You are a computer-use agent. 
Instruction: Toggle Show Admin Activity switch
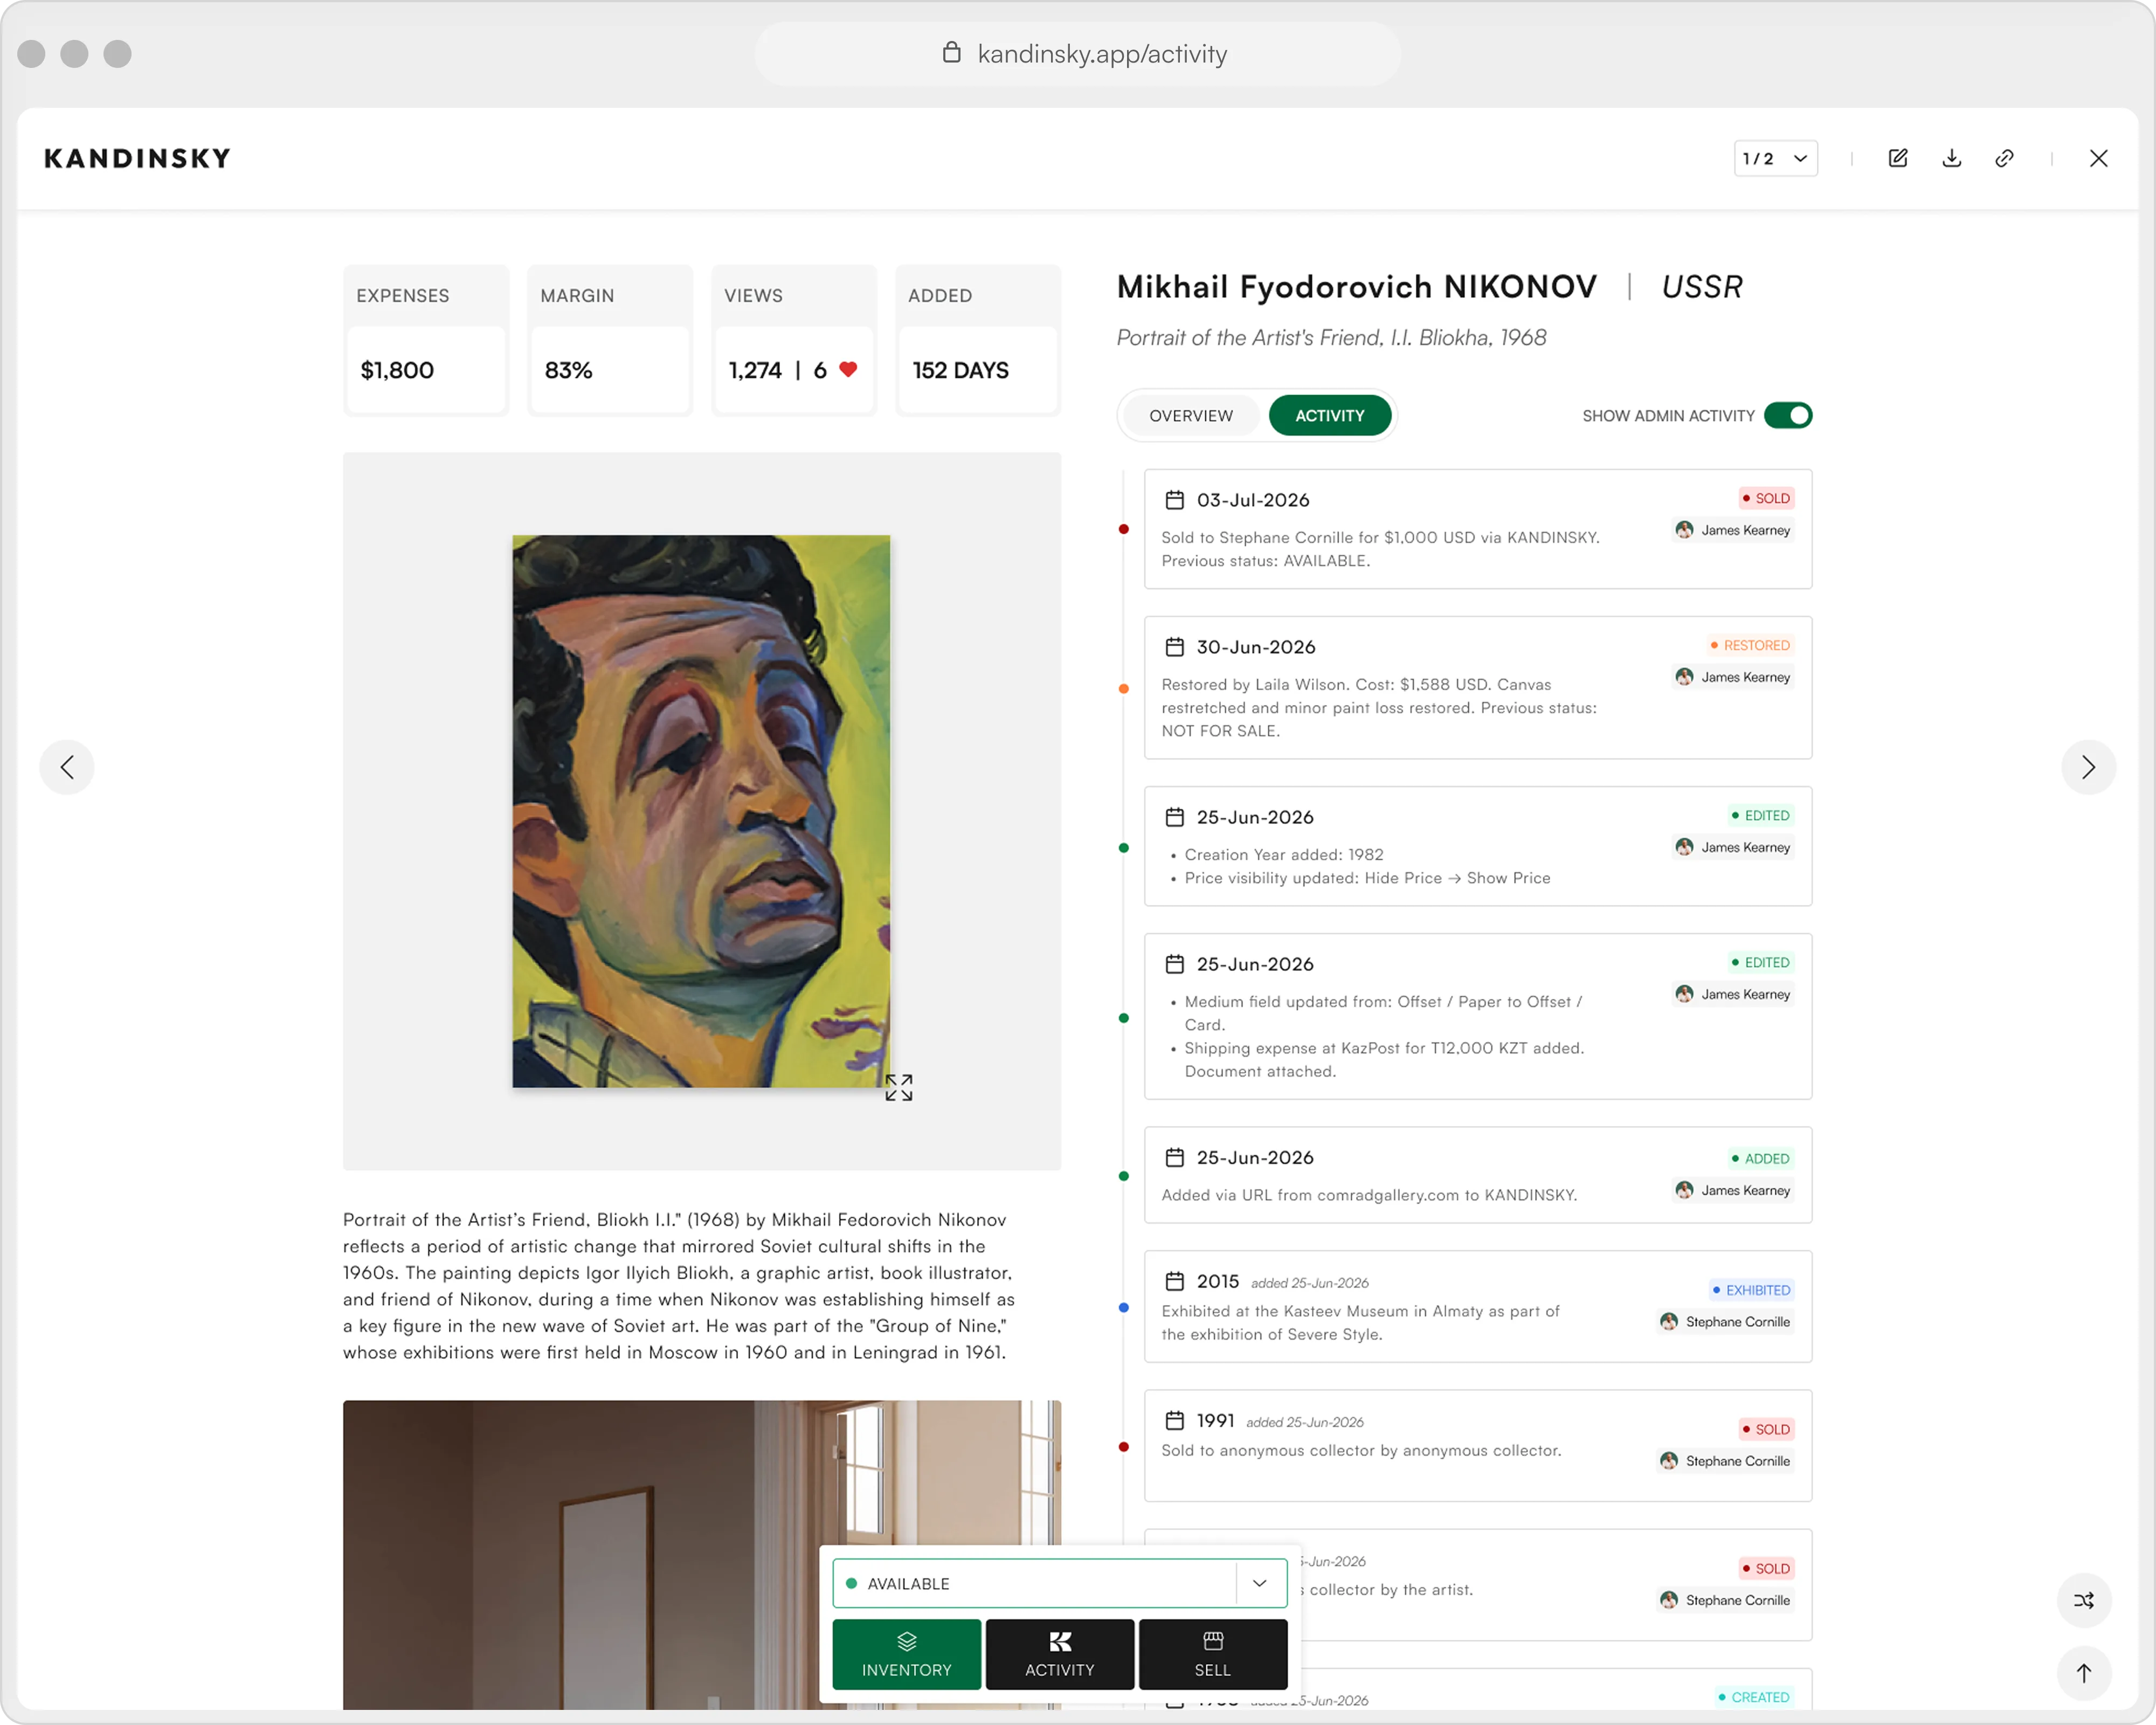point(1788,415)
